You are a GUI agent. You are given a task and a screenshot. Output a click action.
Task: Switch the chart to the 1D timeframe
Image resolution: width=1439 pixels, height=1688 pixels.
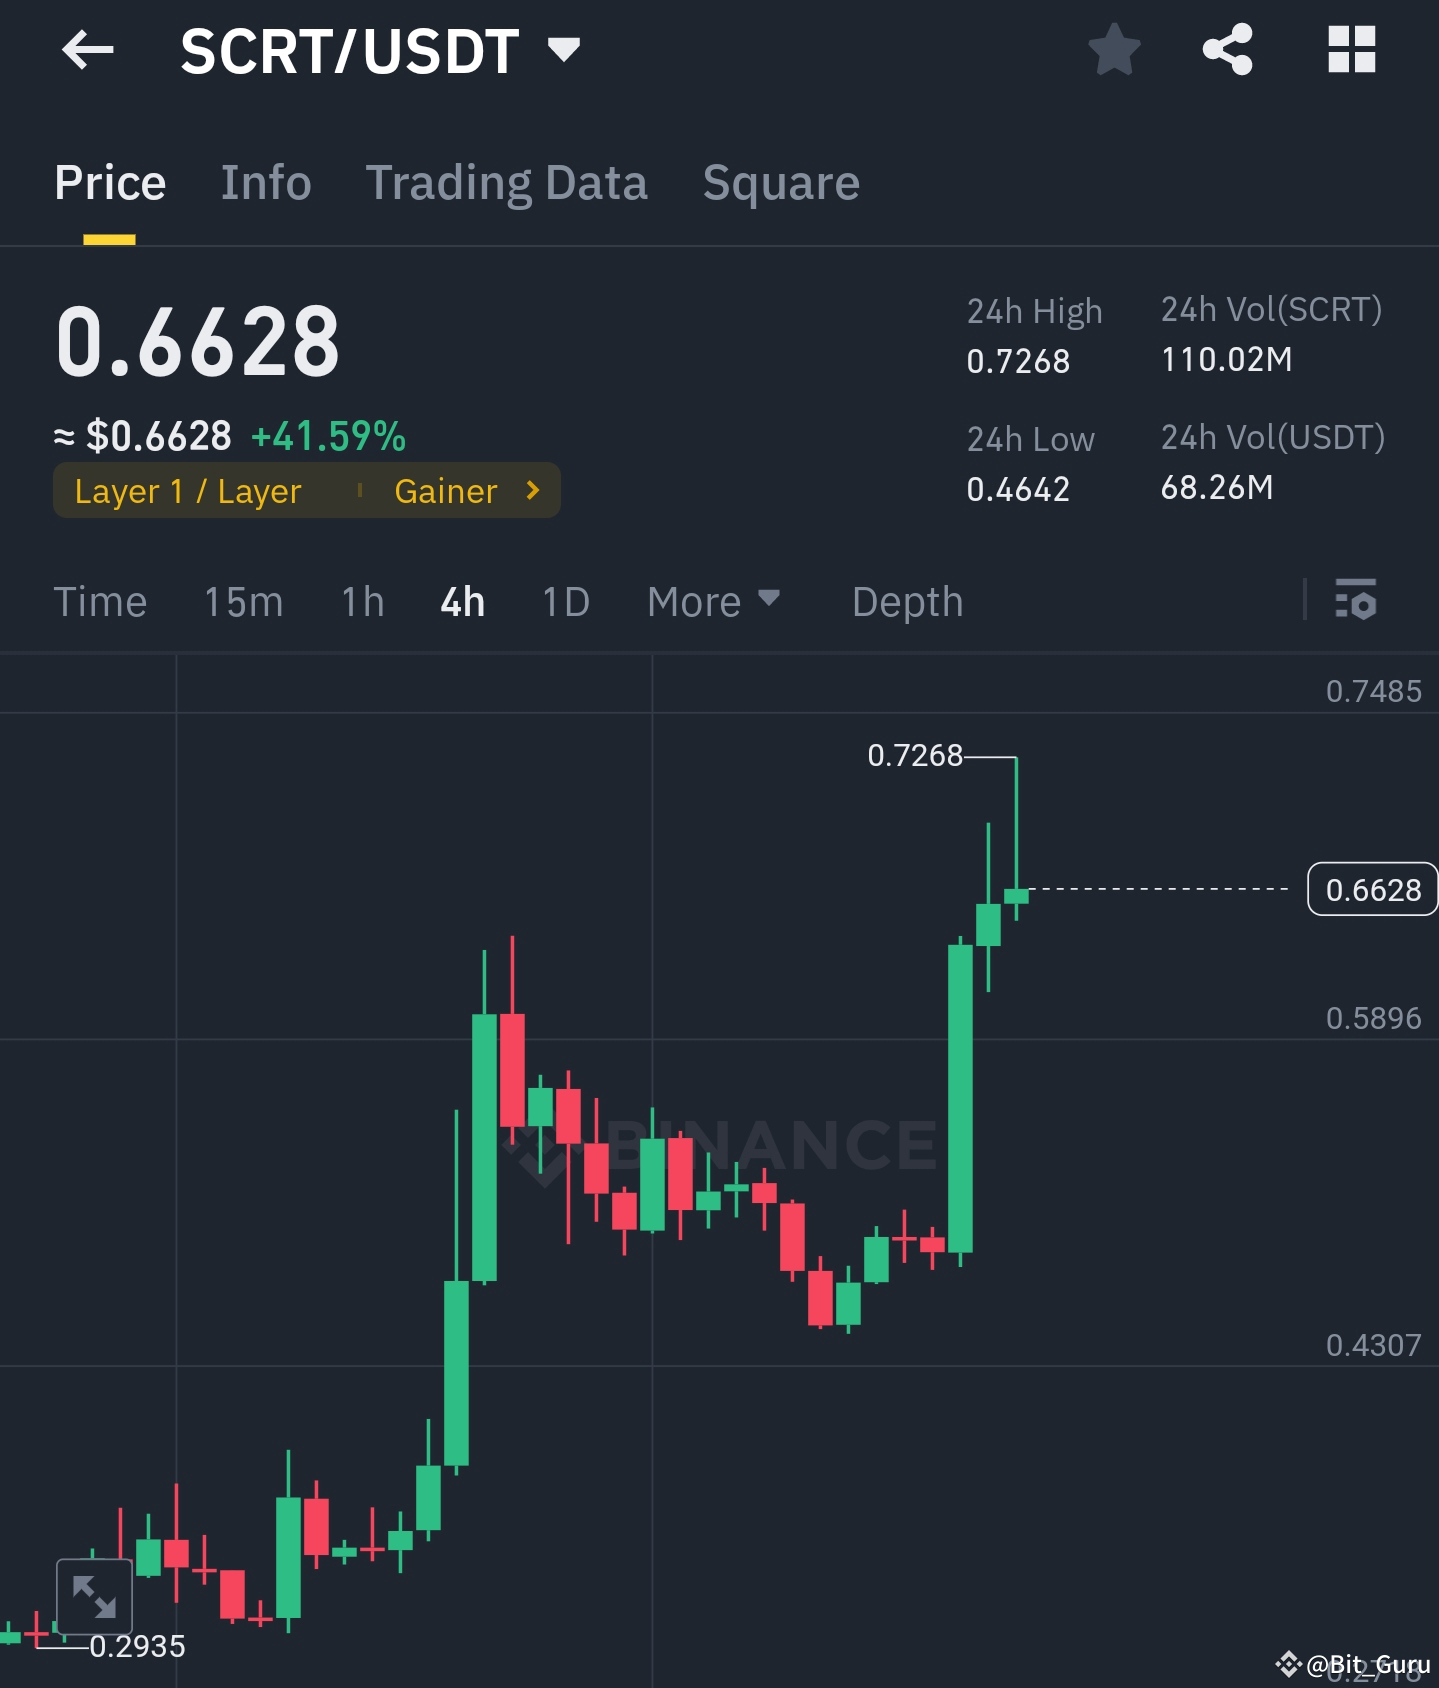[563, 601]
